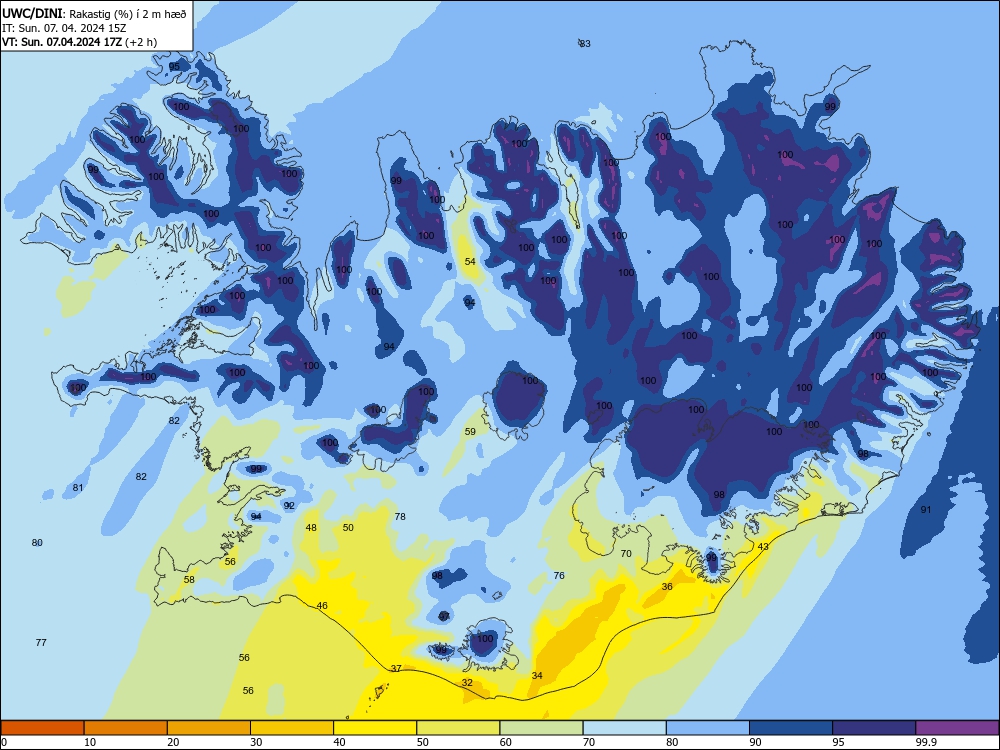Click the map value 32
The width and height of the screenshot is (1000, 750).
tap(467, 682)
